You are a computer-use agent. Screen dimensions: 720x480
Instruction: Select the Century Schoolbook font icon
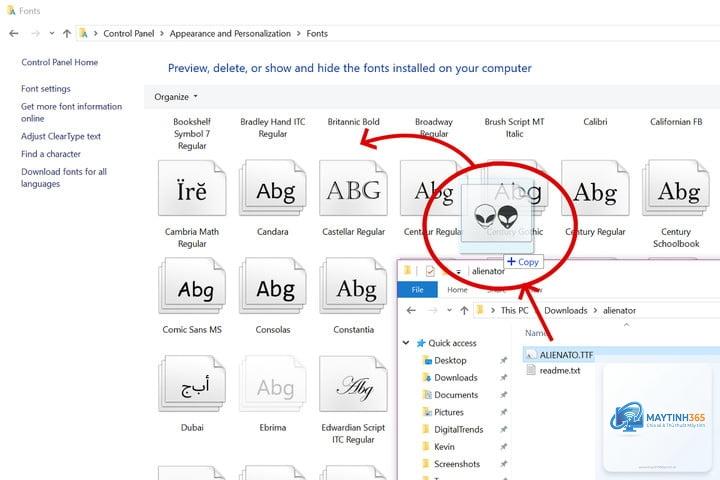[x=676, y=188]
